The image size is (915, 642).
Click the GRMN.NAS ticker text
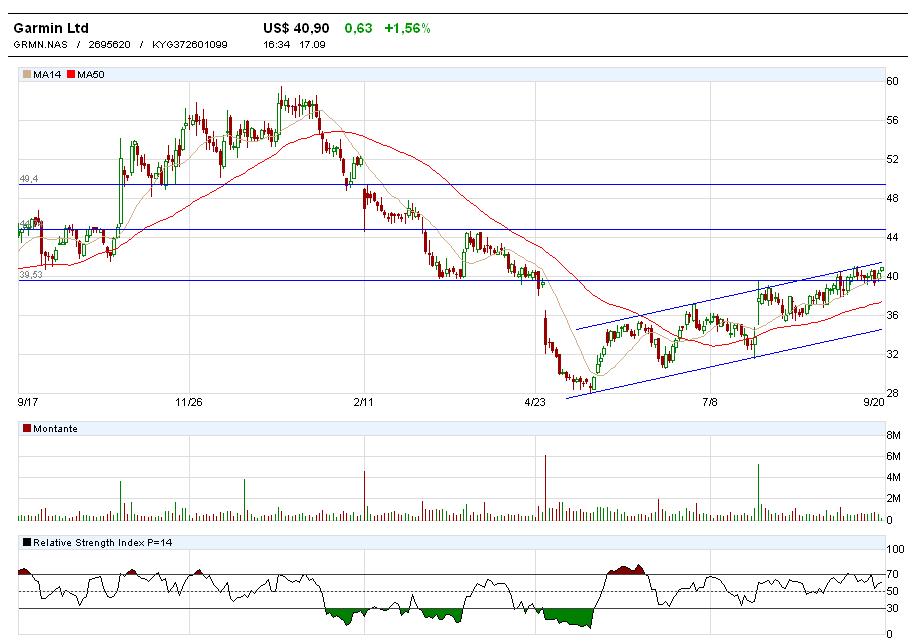coord(40,44)
